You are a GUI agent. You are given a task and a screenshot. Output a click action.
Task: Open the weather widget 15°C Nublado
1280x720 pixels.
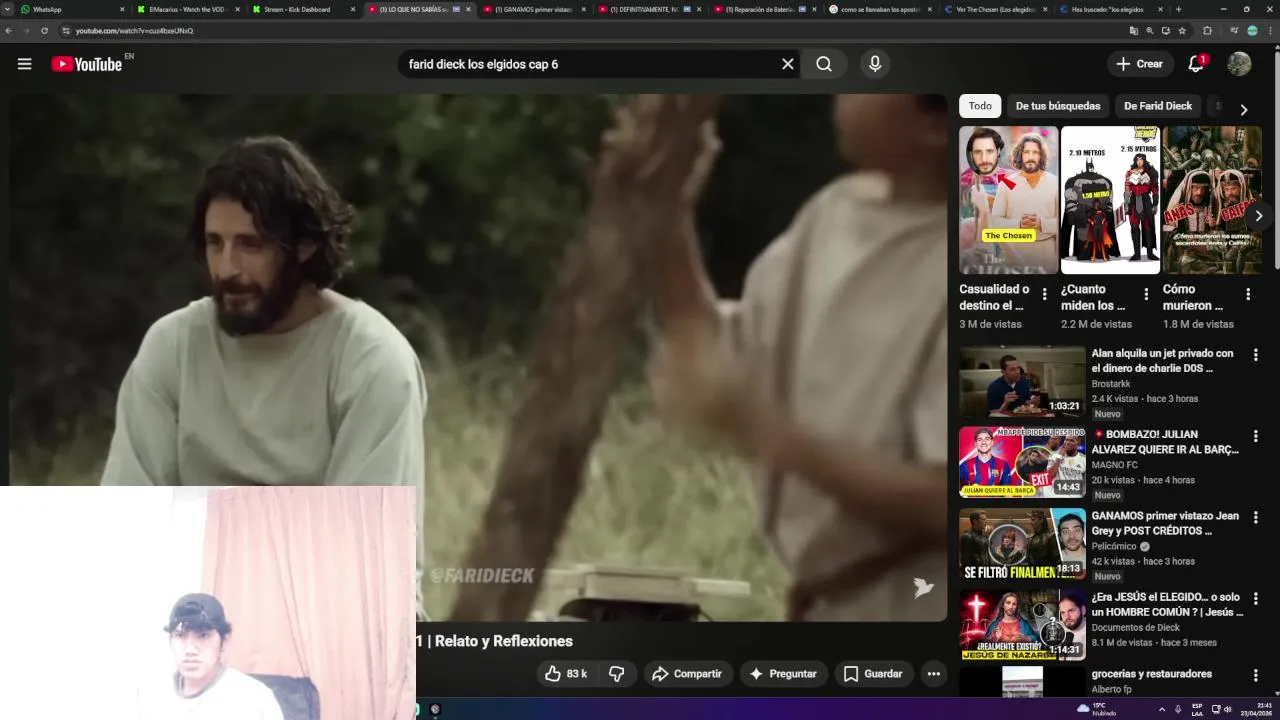pyautogui.click(x=1097, y=709)
